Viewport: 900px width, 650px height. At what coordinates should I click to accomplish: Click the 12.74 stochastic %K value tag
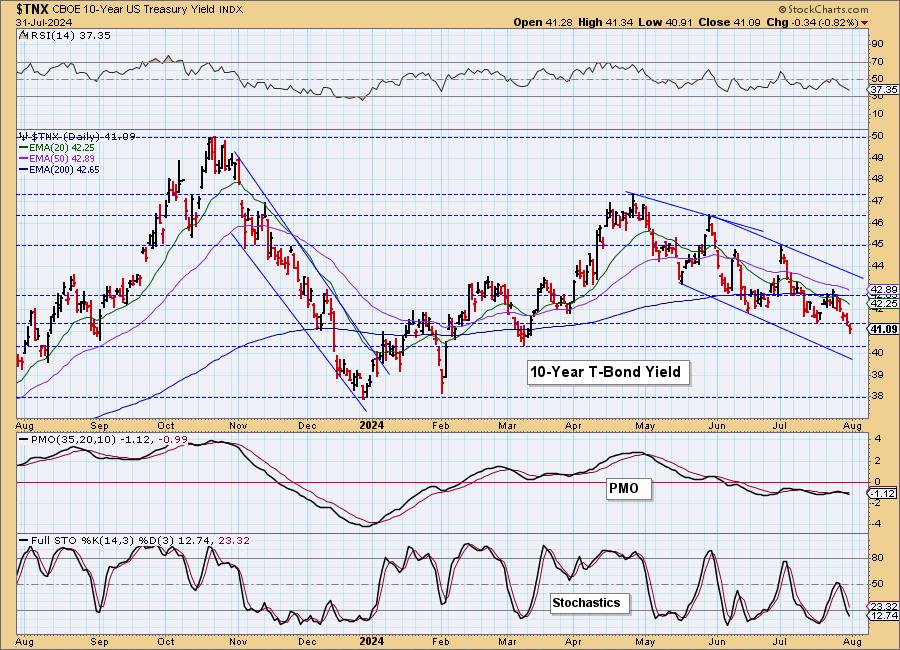pos(883,616)
